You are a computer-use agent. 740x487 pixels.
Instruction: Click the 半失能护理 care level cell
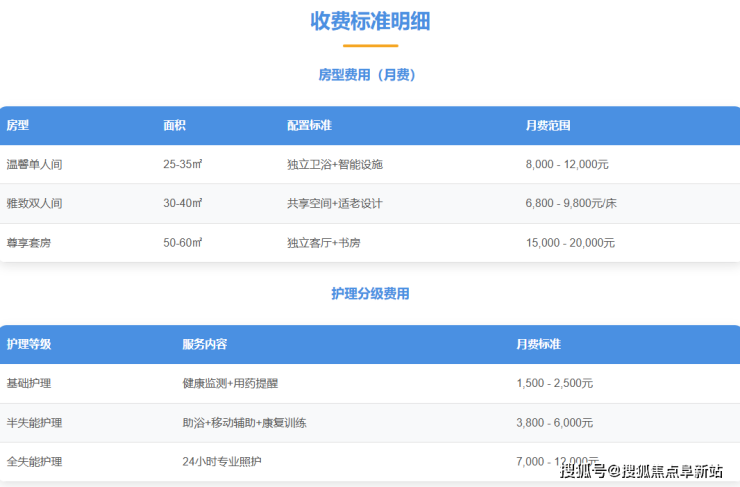pyautogui.click(x=35, y=423)
